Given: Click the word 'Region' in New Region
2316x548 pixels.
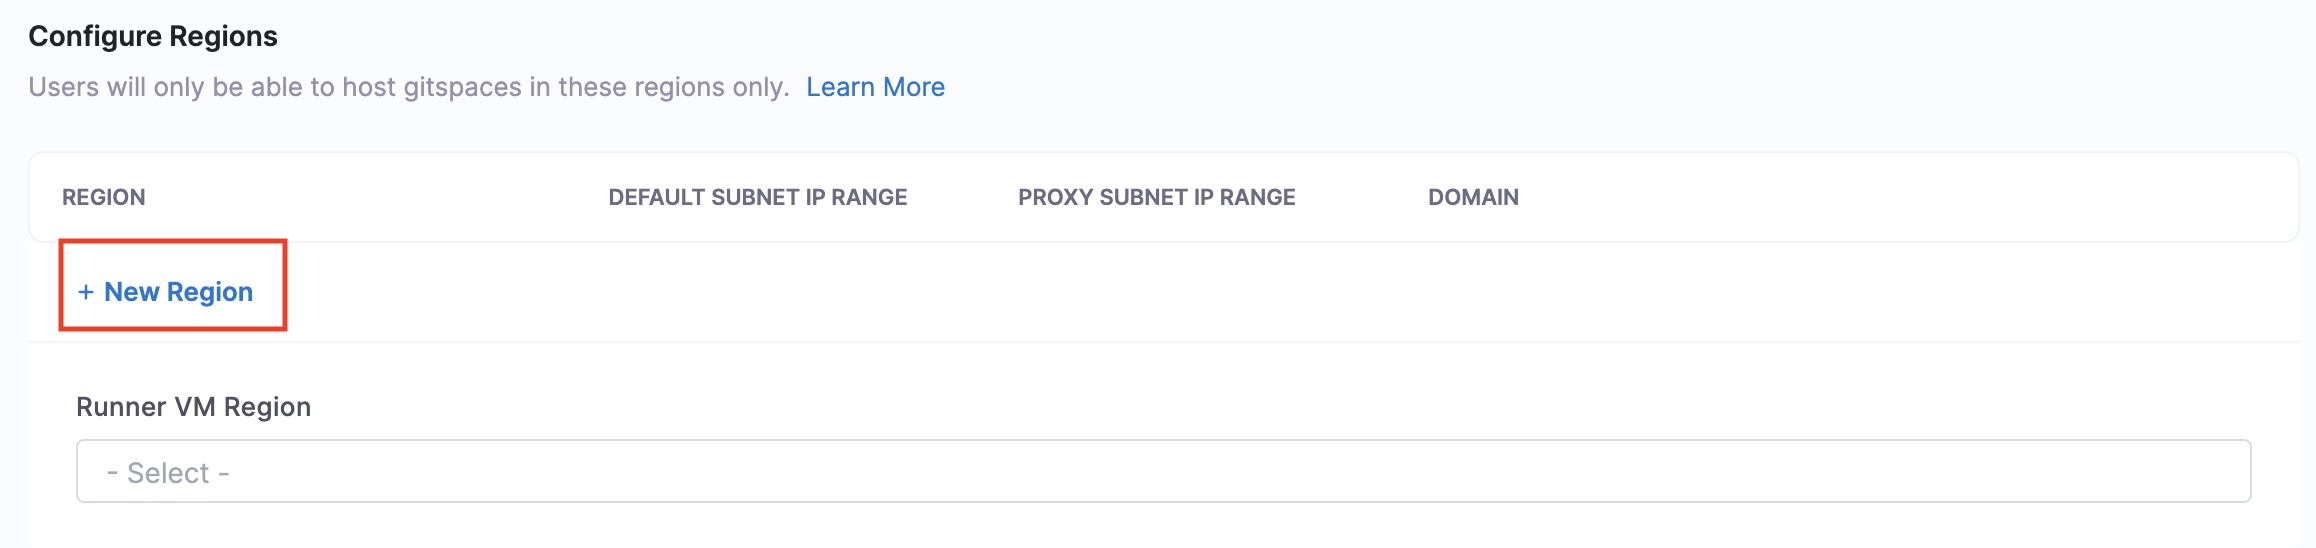Looking at the screenshot, I should [x=209, y=292].
